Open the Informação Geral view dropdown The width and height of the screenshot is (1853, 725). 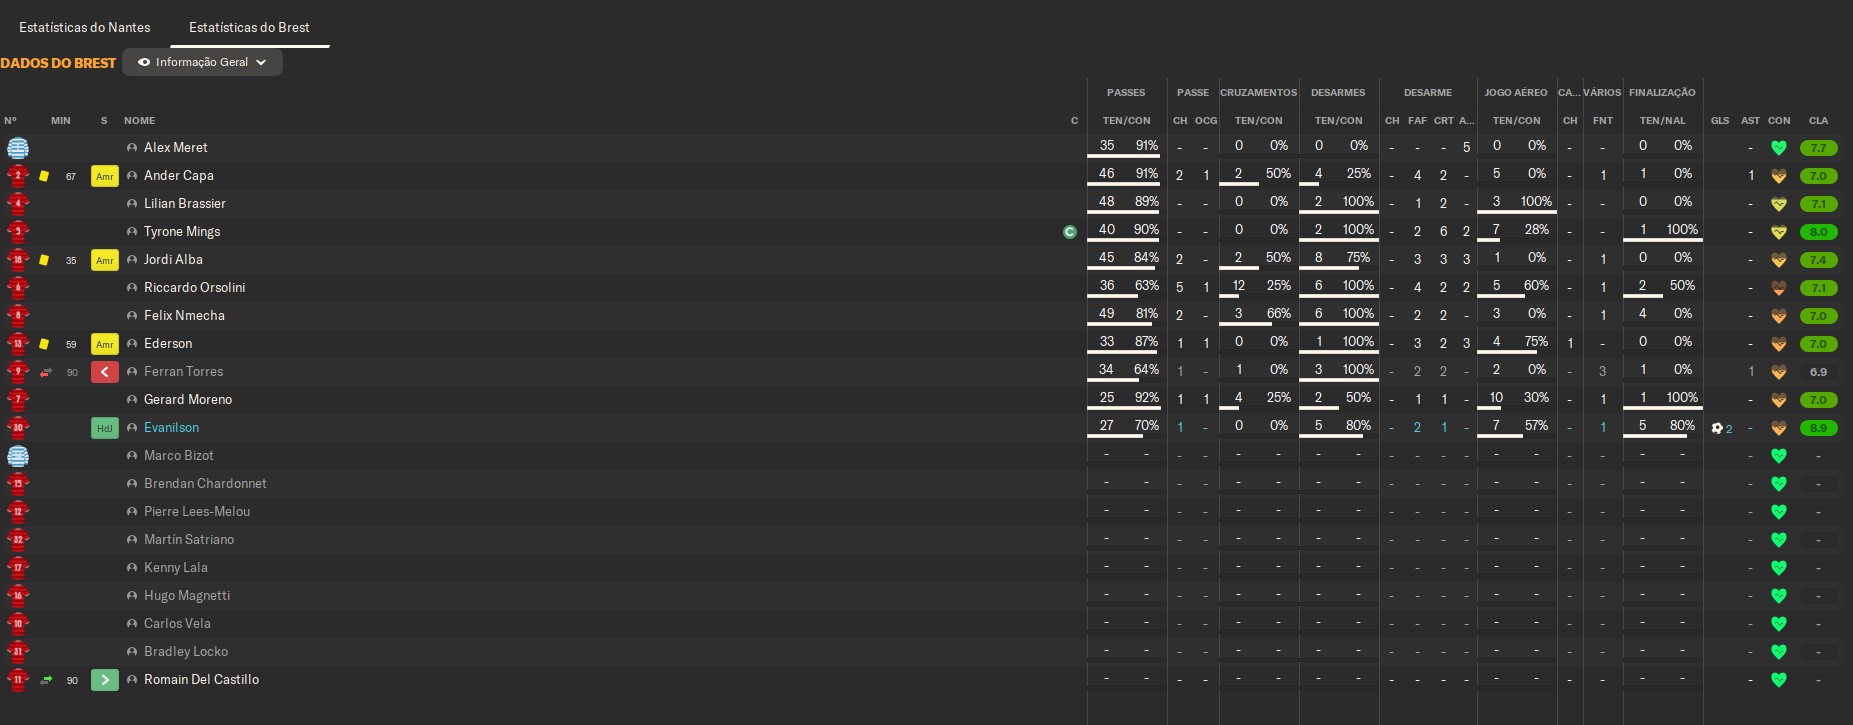(202, 62)
